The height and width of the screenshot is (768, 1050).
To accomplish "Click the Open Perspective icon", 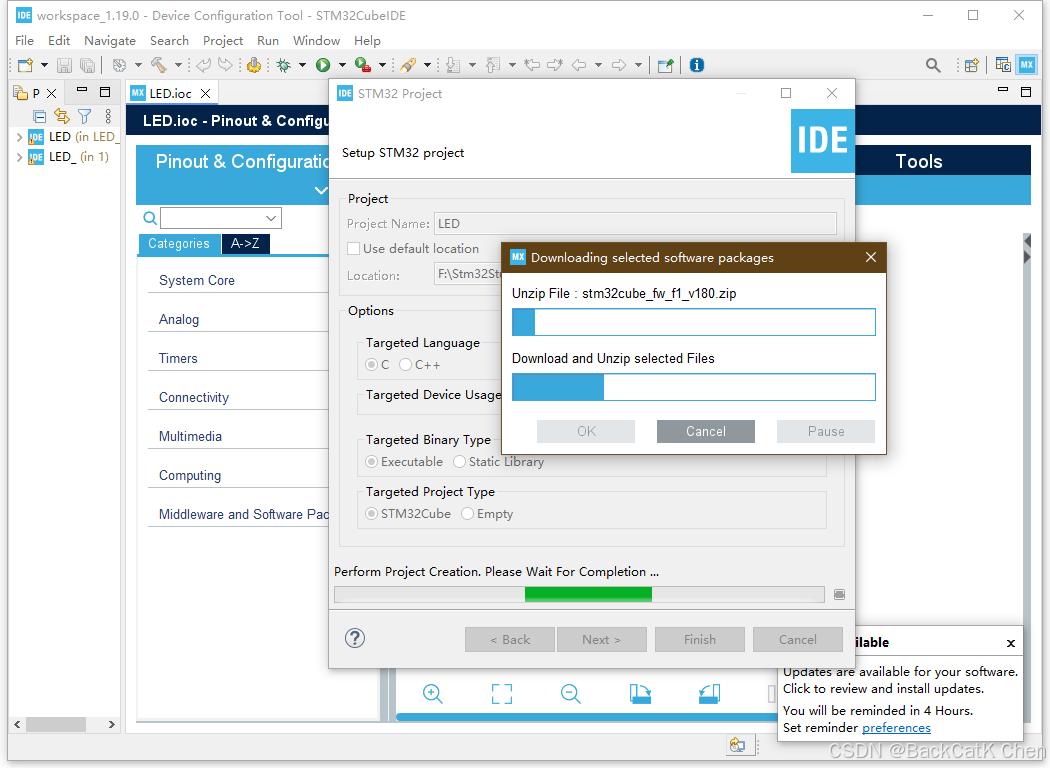I will (x=972, y=65).
